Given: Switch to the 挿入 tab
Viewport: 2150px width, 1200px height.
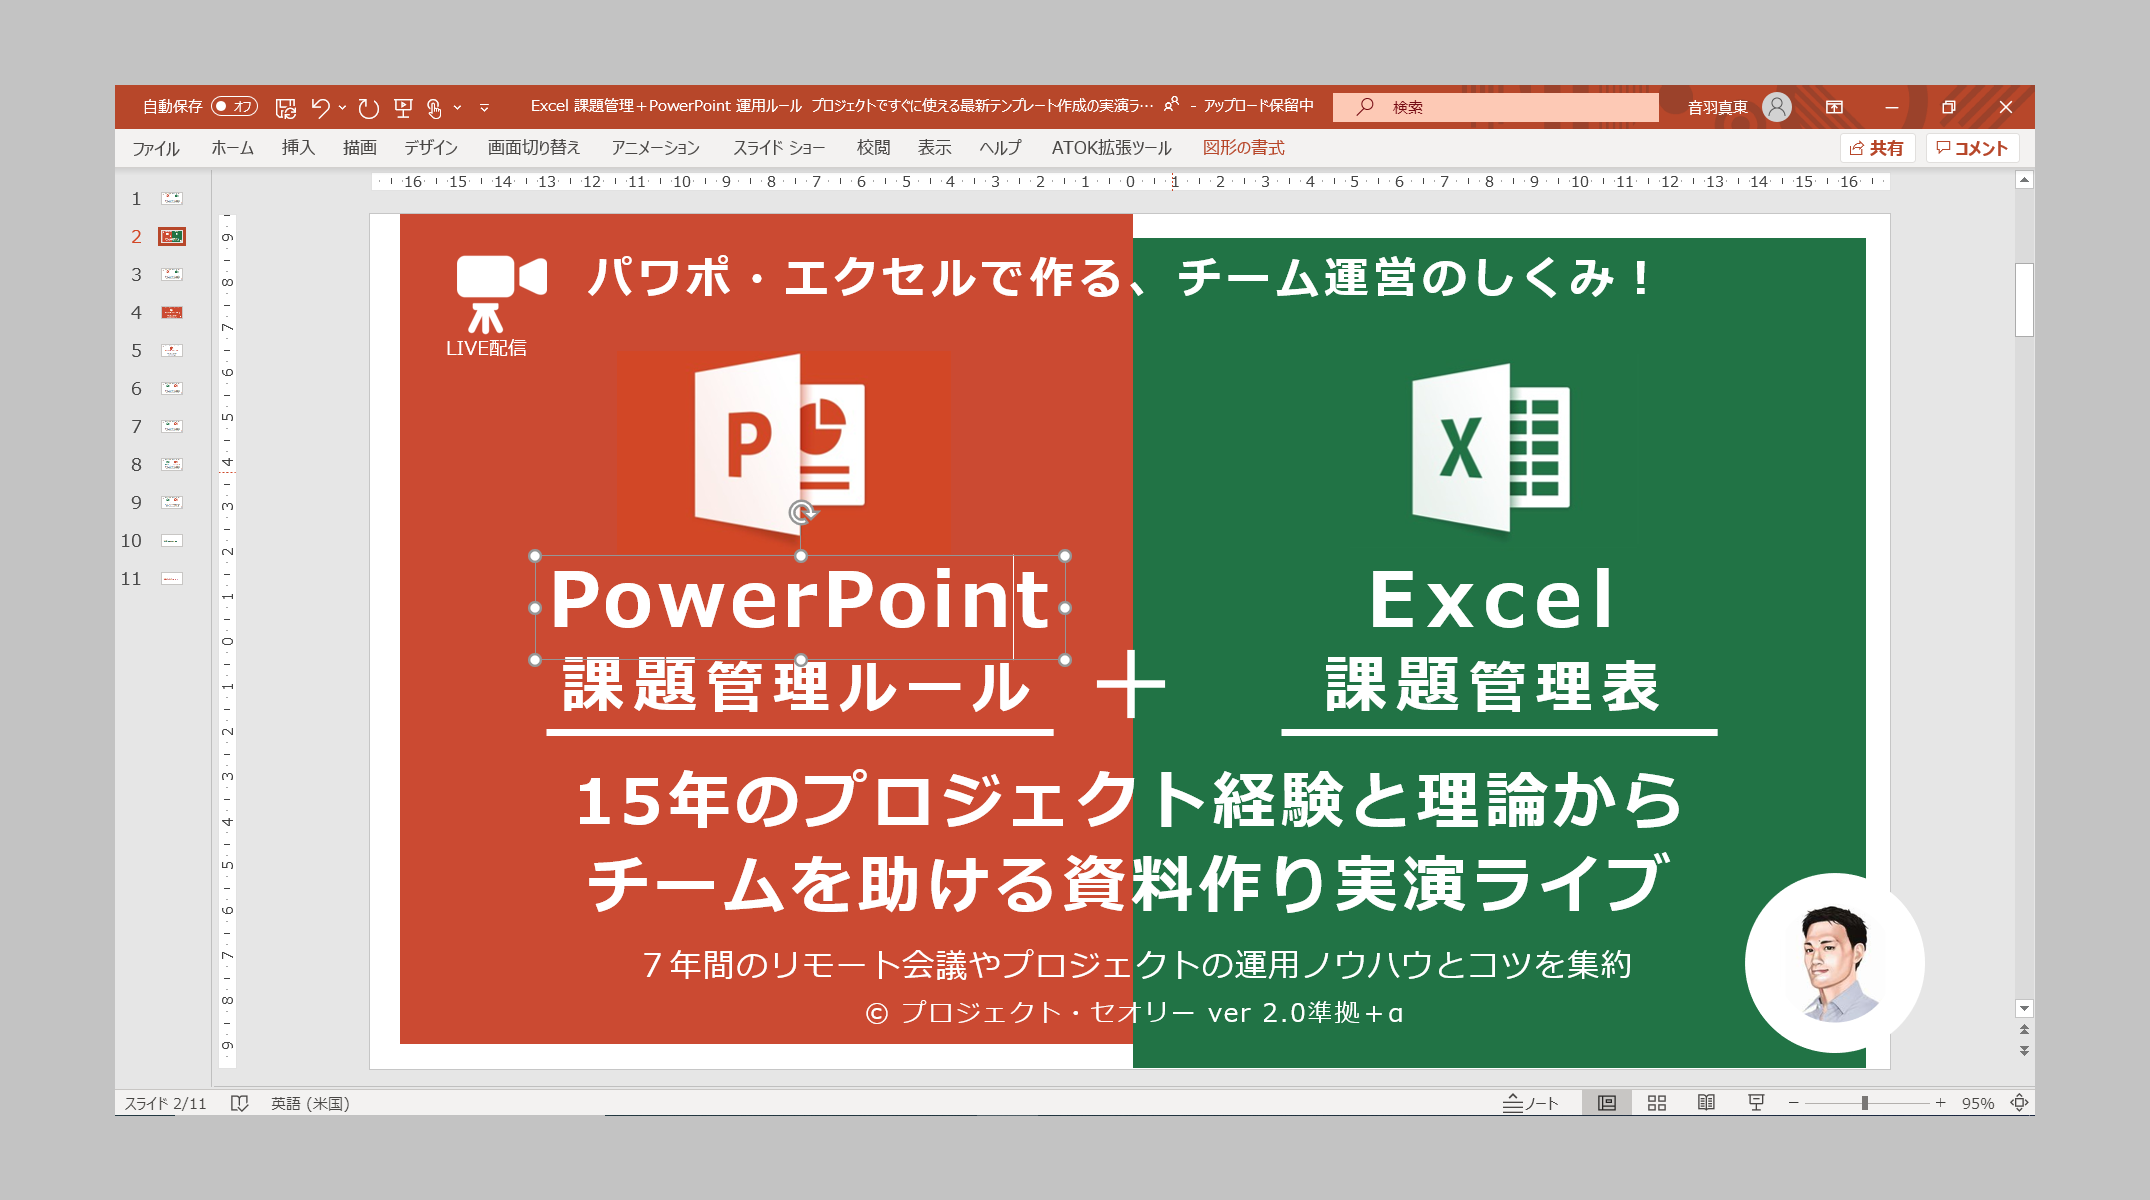Looking at the screenshot, I should point(298,148).
